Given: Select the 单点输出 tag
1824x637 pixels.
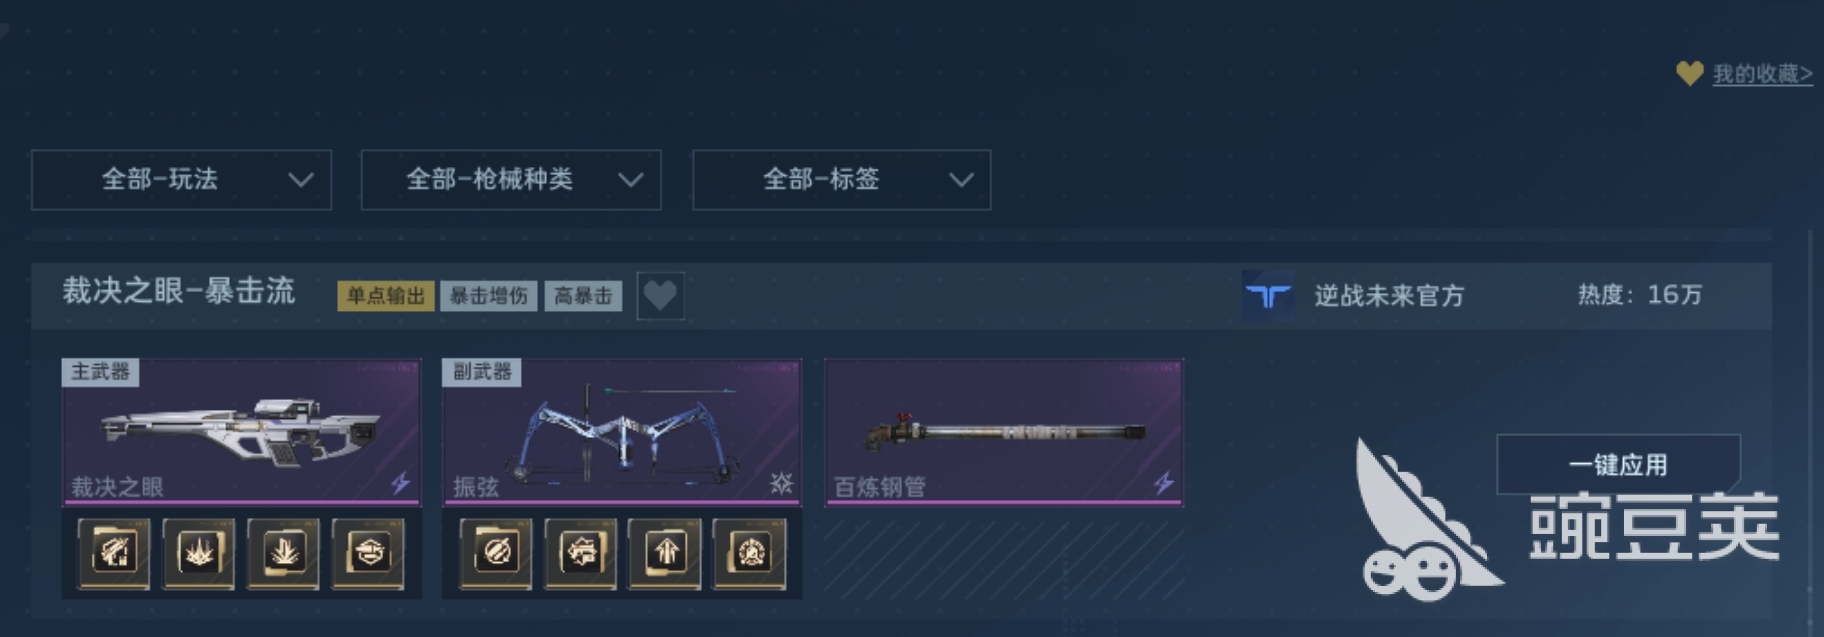Looking at the screenshot, I should click(x=386, y=296).
